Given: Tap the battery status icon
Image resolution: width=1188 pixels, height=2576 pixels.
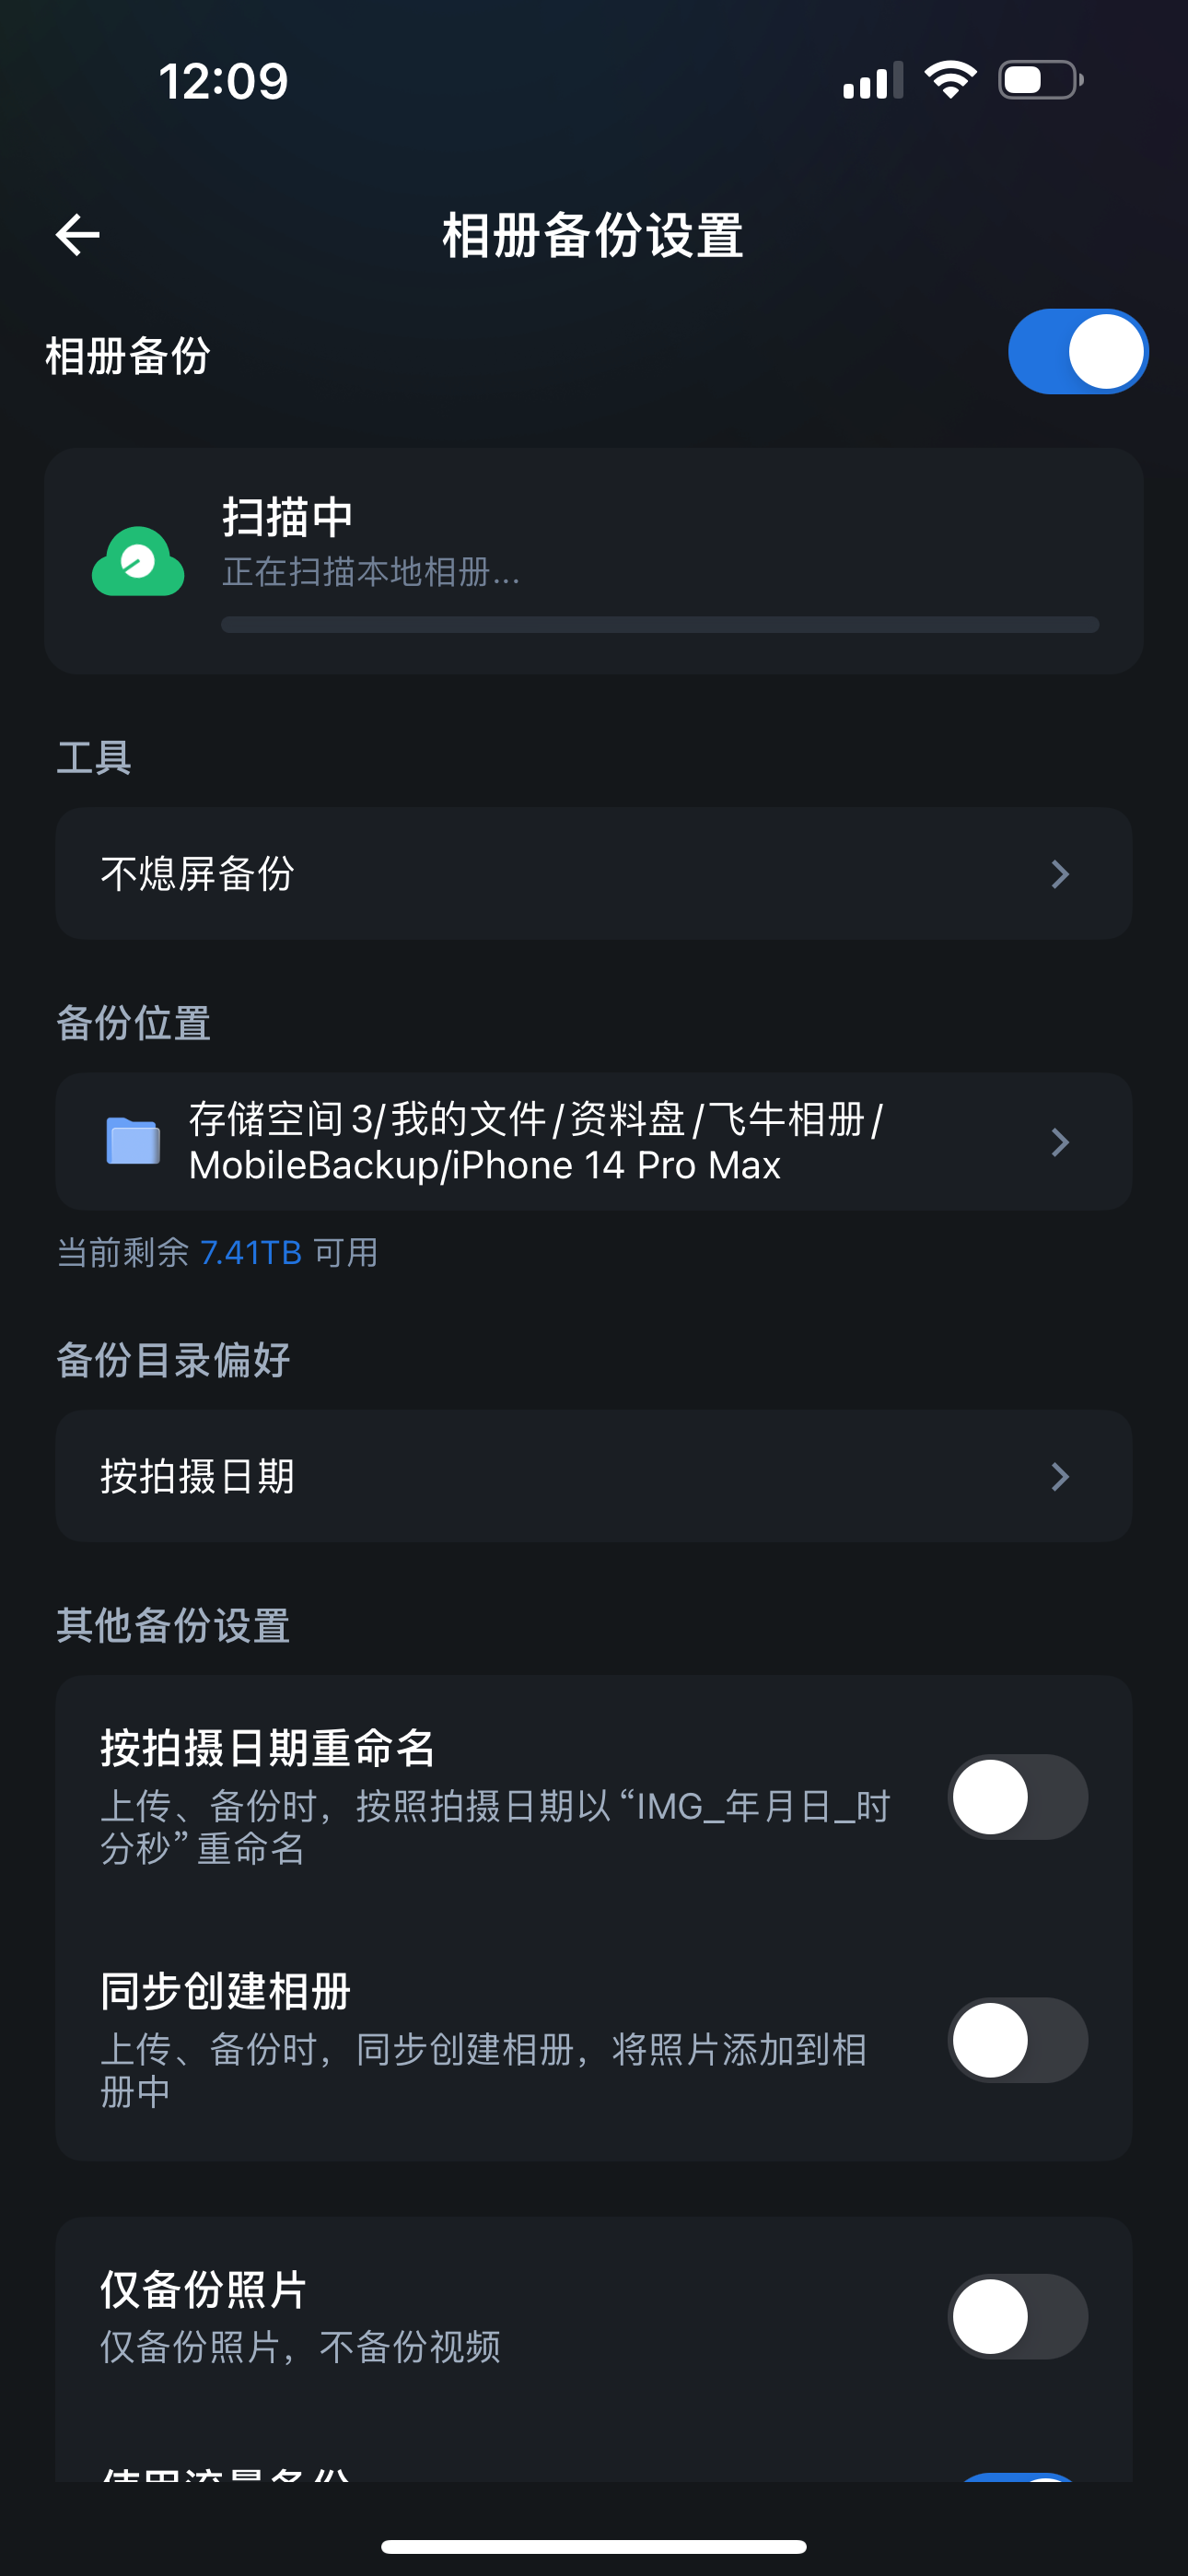Looking at the screenshot, I should click(1040, 80).
